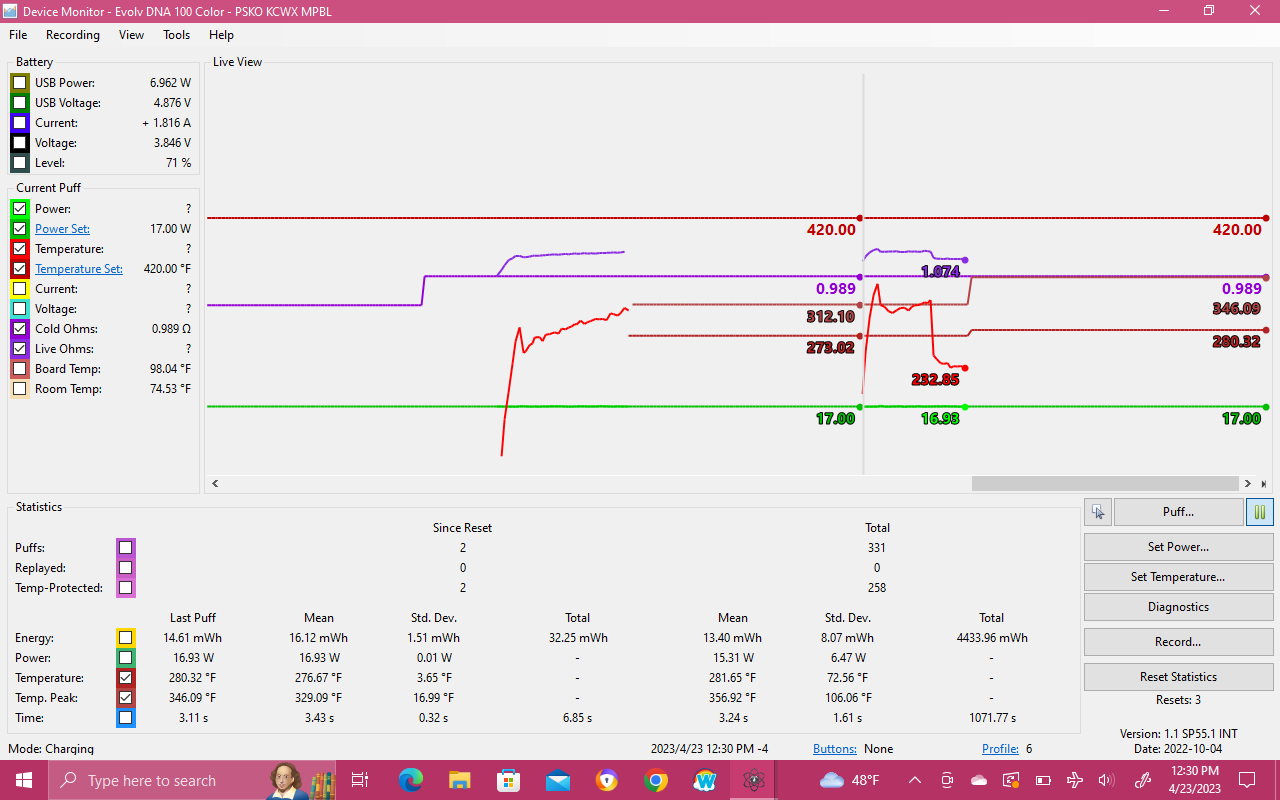1280x800 pixels.
Task: Click the pause live view icon
Action: click(x=1260, y=512)
